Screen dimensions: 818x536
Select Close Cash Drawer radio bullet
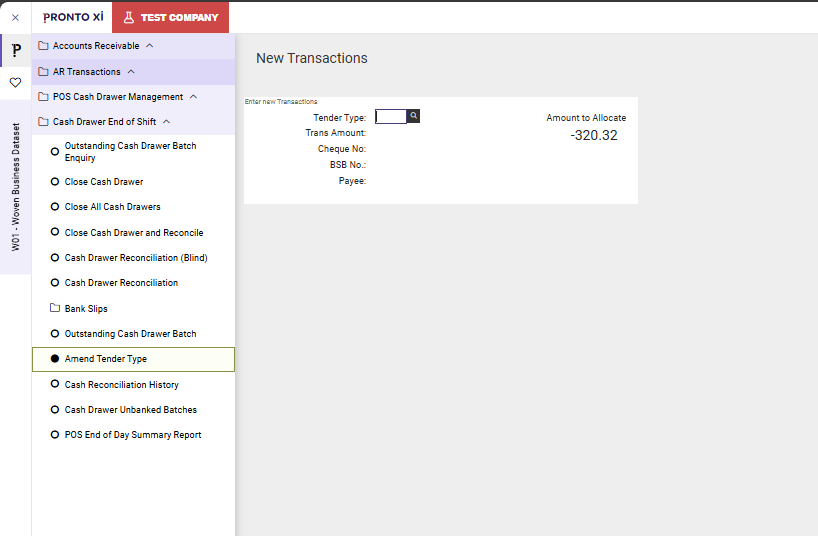[x=55, y=182]
